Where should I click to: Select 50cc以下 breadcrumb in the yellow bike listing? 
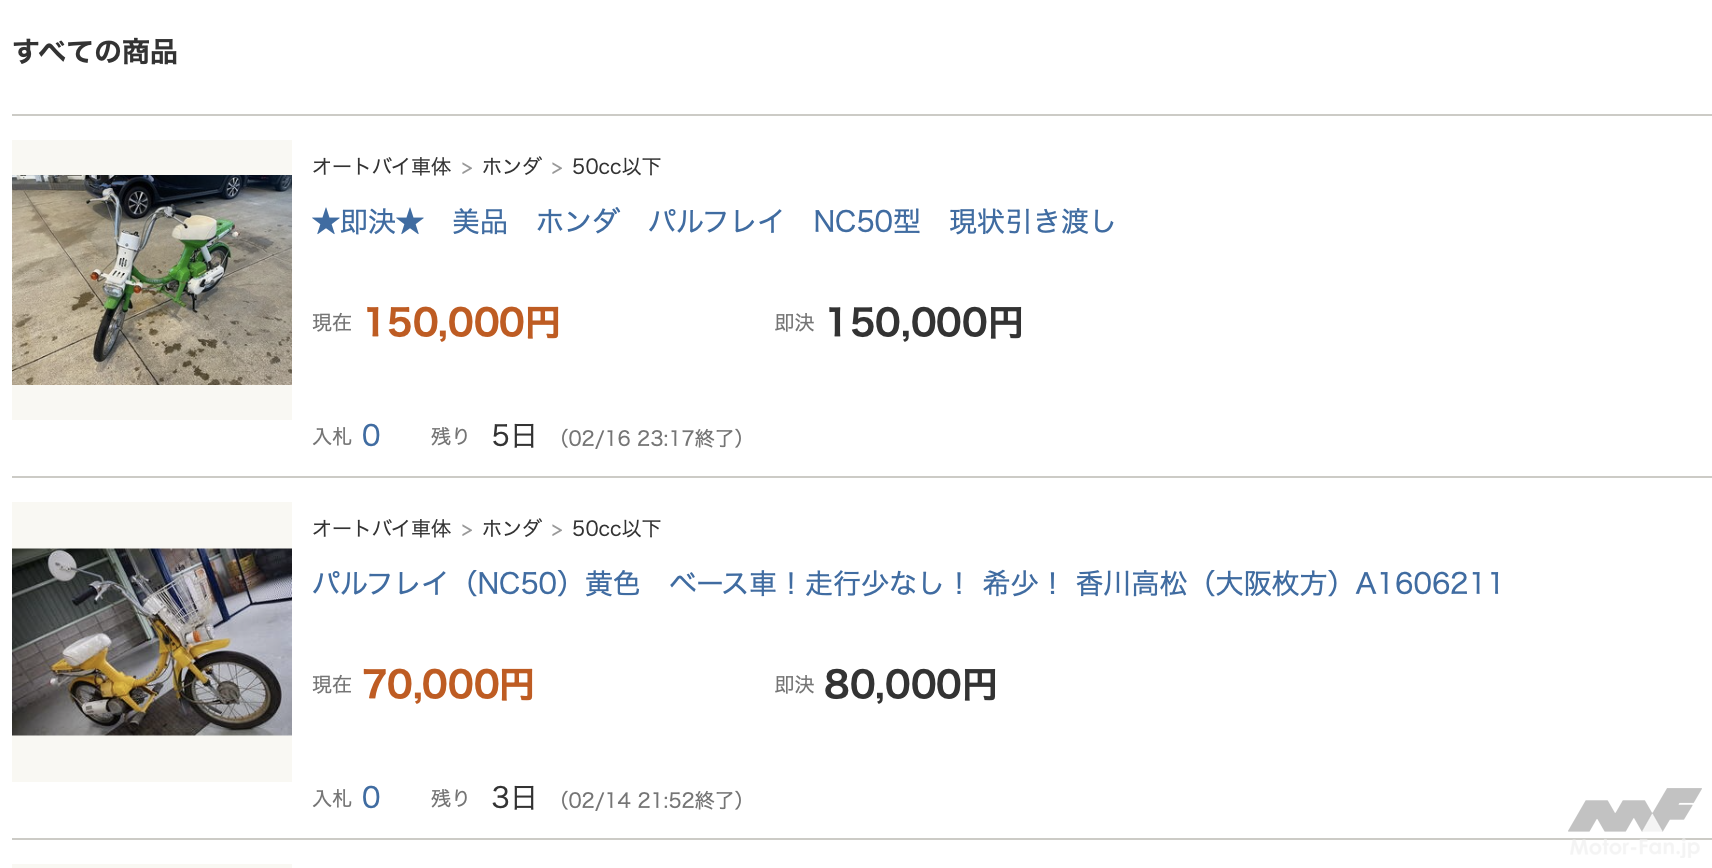(x=616, y=528)
